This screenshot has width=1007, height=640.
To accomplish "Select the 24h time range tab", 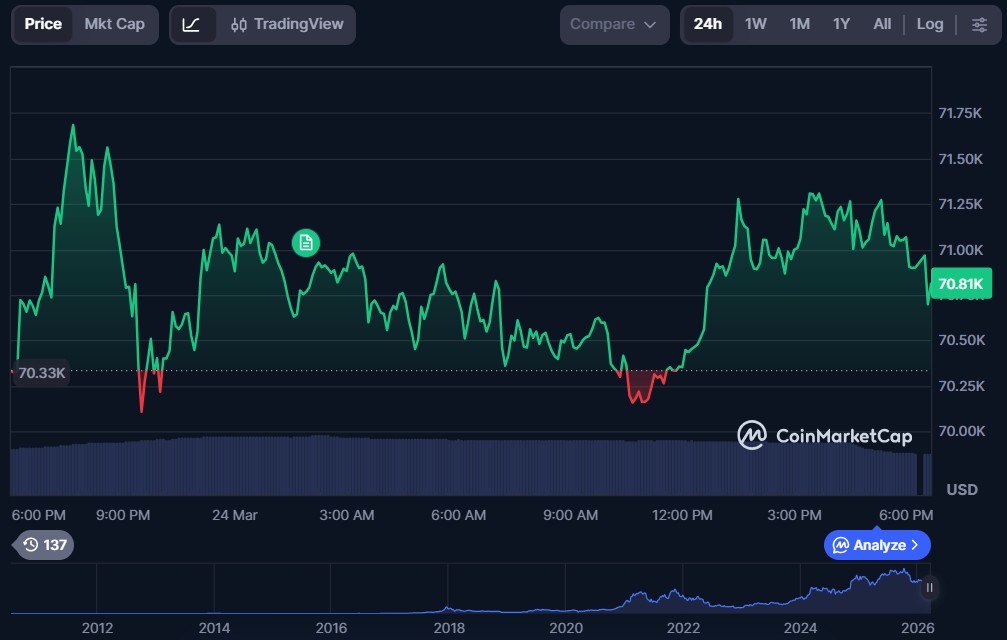I will (x=707, y=24).
